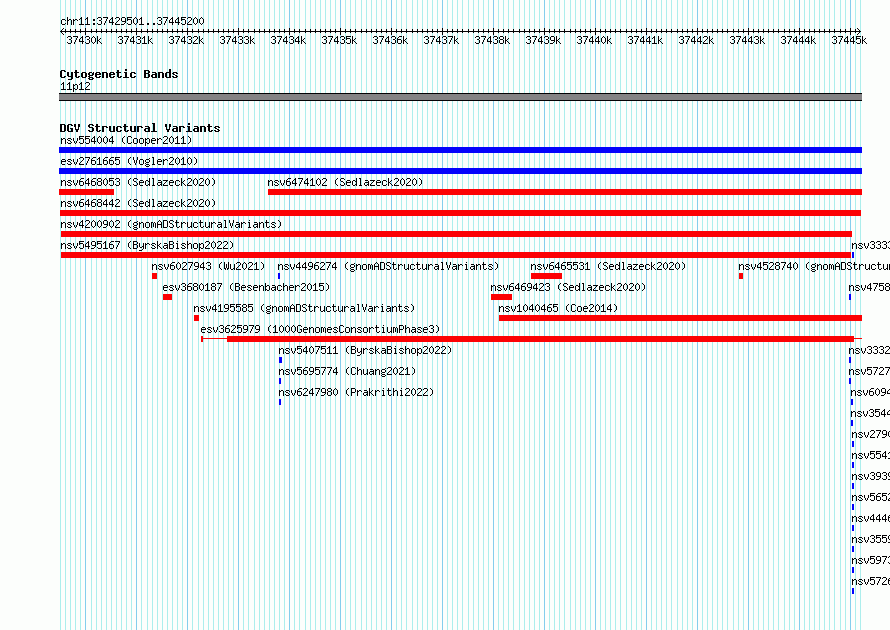Click the 37436k ruler position label

click(390, 40)
